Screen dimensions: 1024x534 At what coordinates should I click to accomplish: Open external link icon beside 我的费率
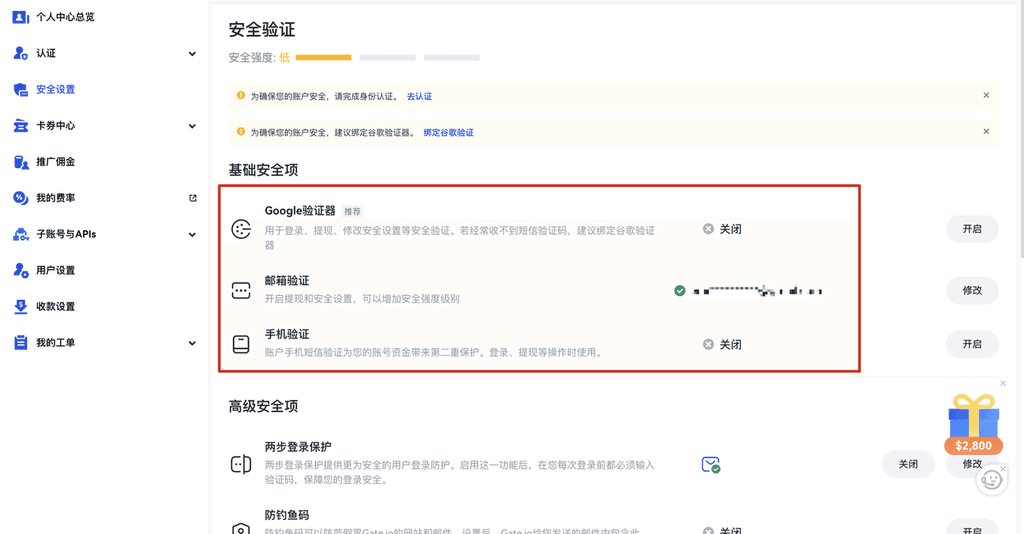(x=193, y=198)
